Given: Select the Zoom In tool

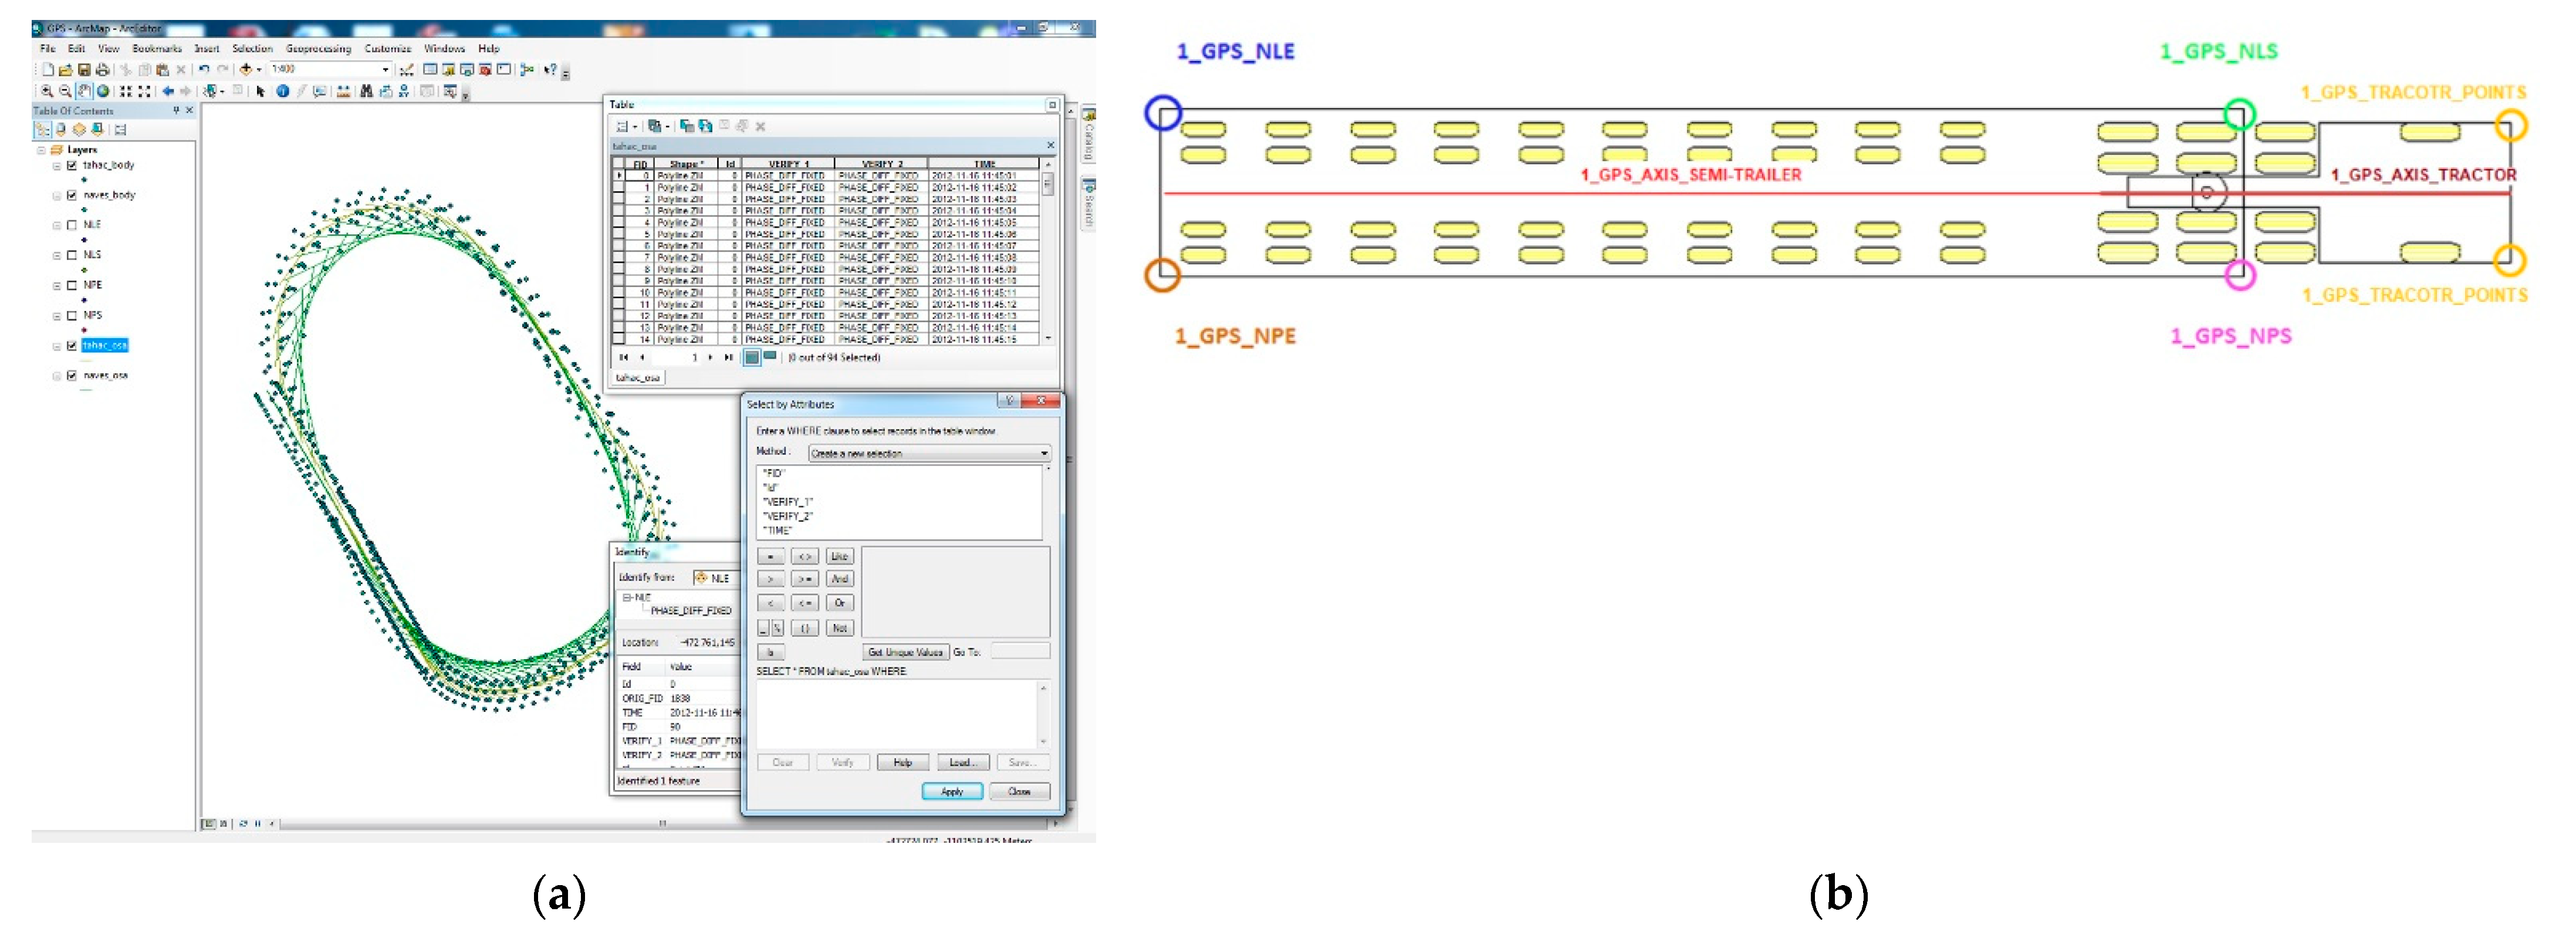Looking at the screenshot, I should 46,91.
